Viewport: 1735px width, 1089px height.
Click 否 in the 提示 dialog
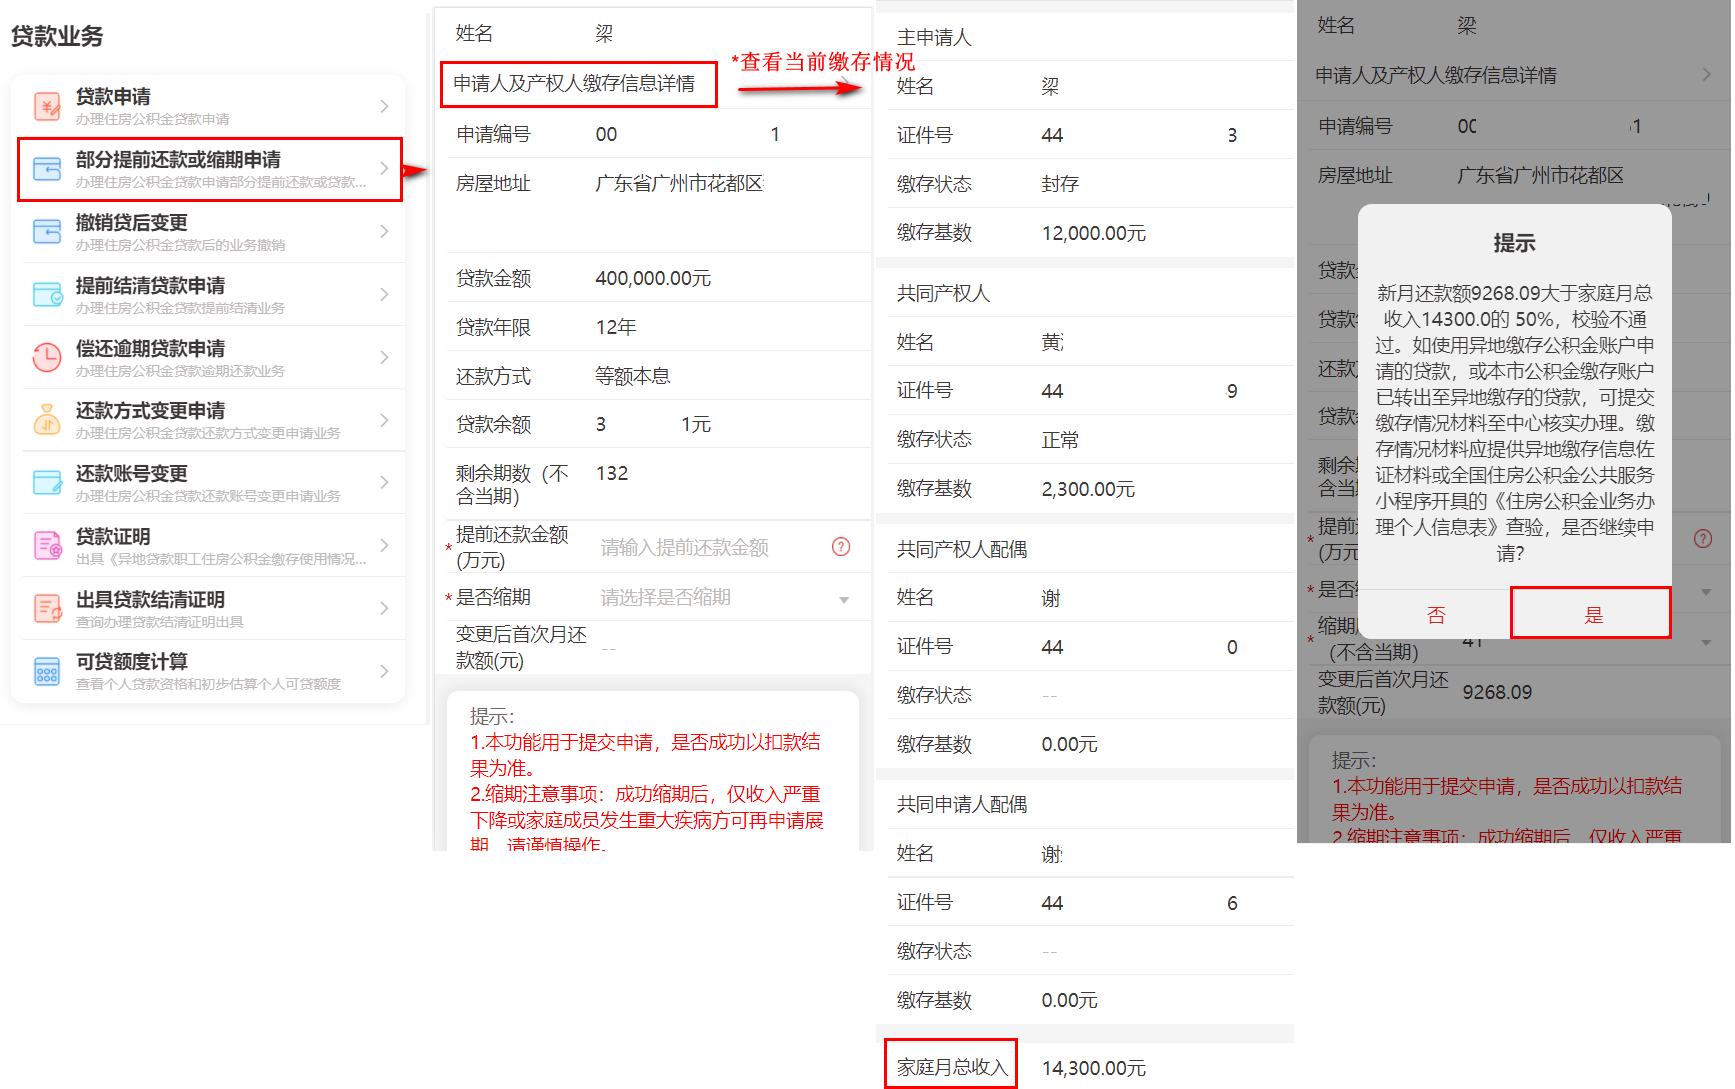1436,614
